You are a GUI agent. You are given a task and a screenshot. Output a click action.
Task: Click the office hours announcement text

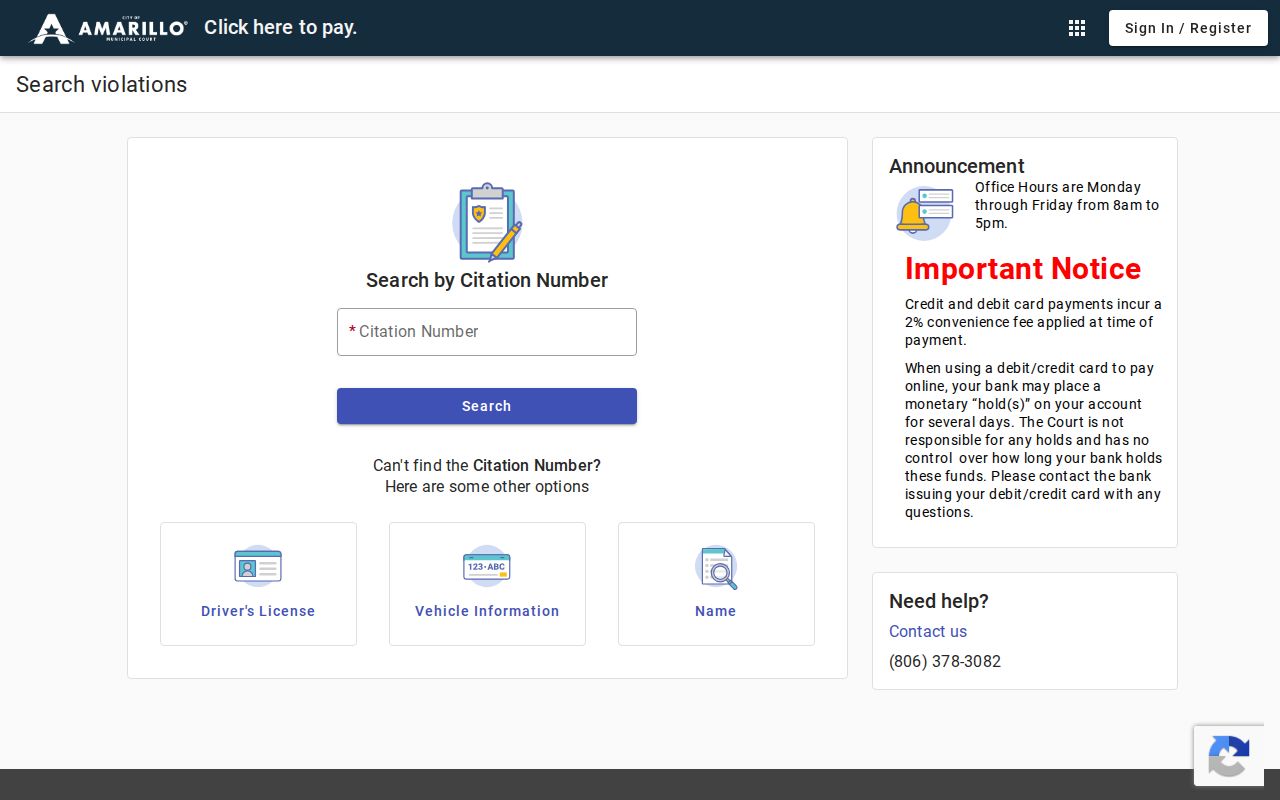1067,205
